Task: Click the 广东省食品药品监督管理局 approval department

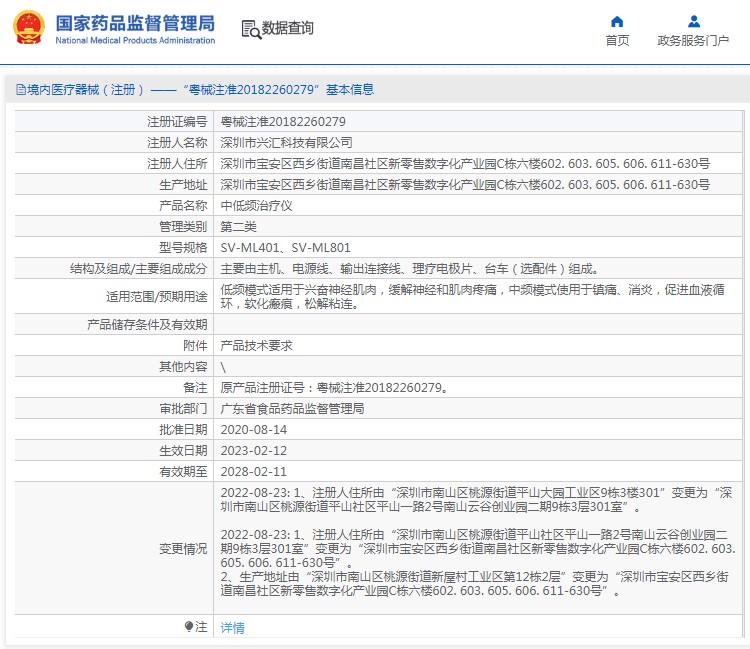Action: pos(292,408)
